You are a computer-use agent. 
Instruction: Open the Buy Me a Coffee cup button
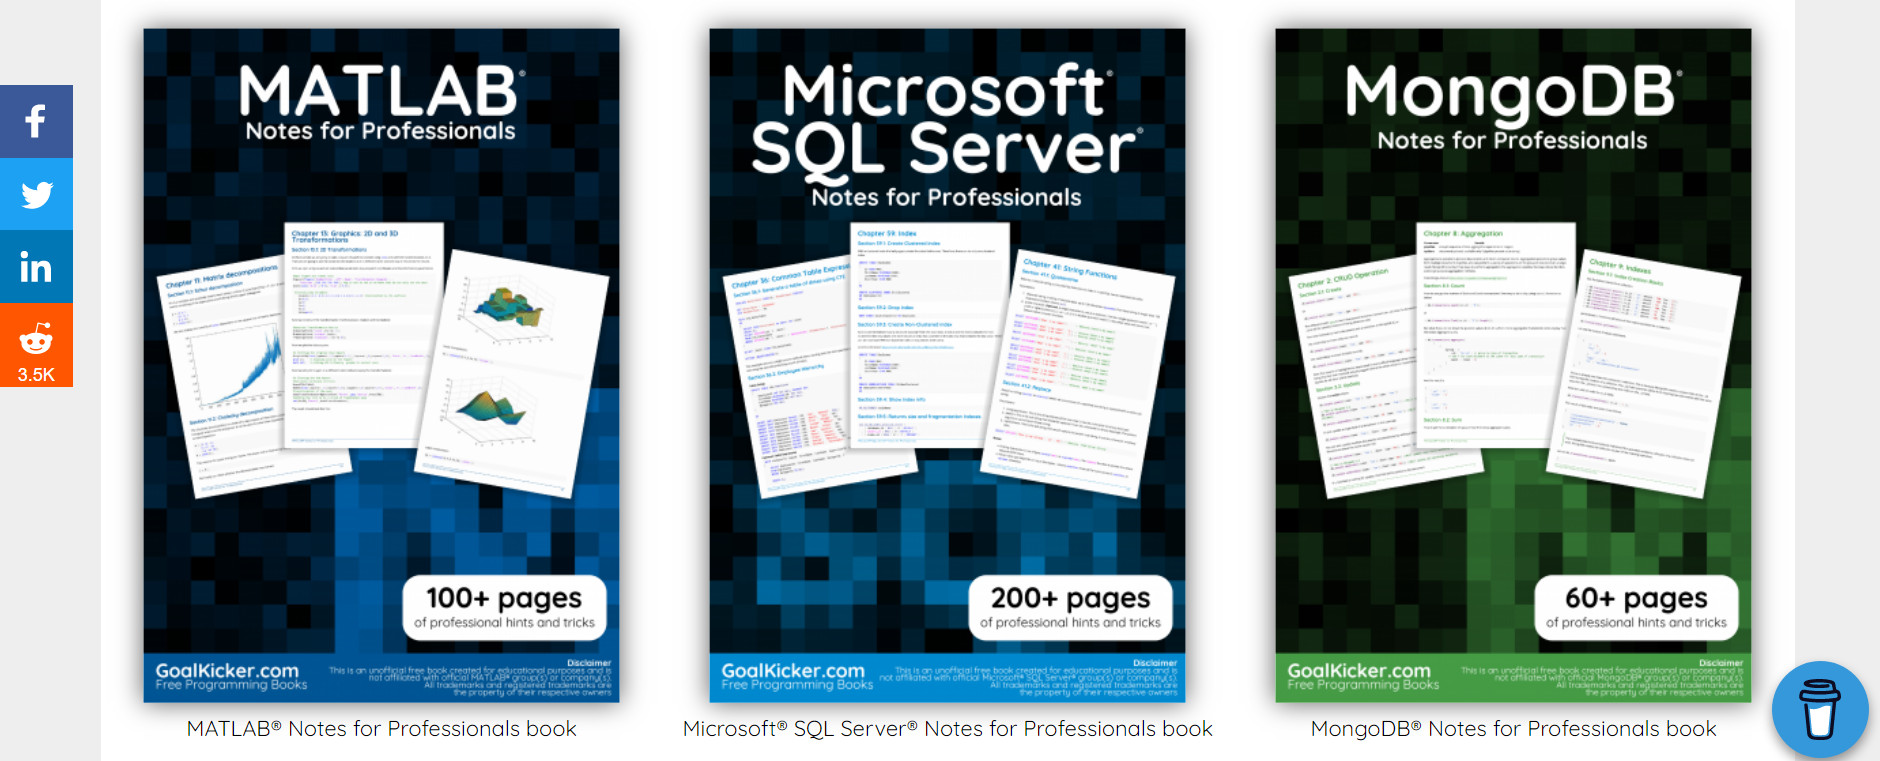point(1820,709)
